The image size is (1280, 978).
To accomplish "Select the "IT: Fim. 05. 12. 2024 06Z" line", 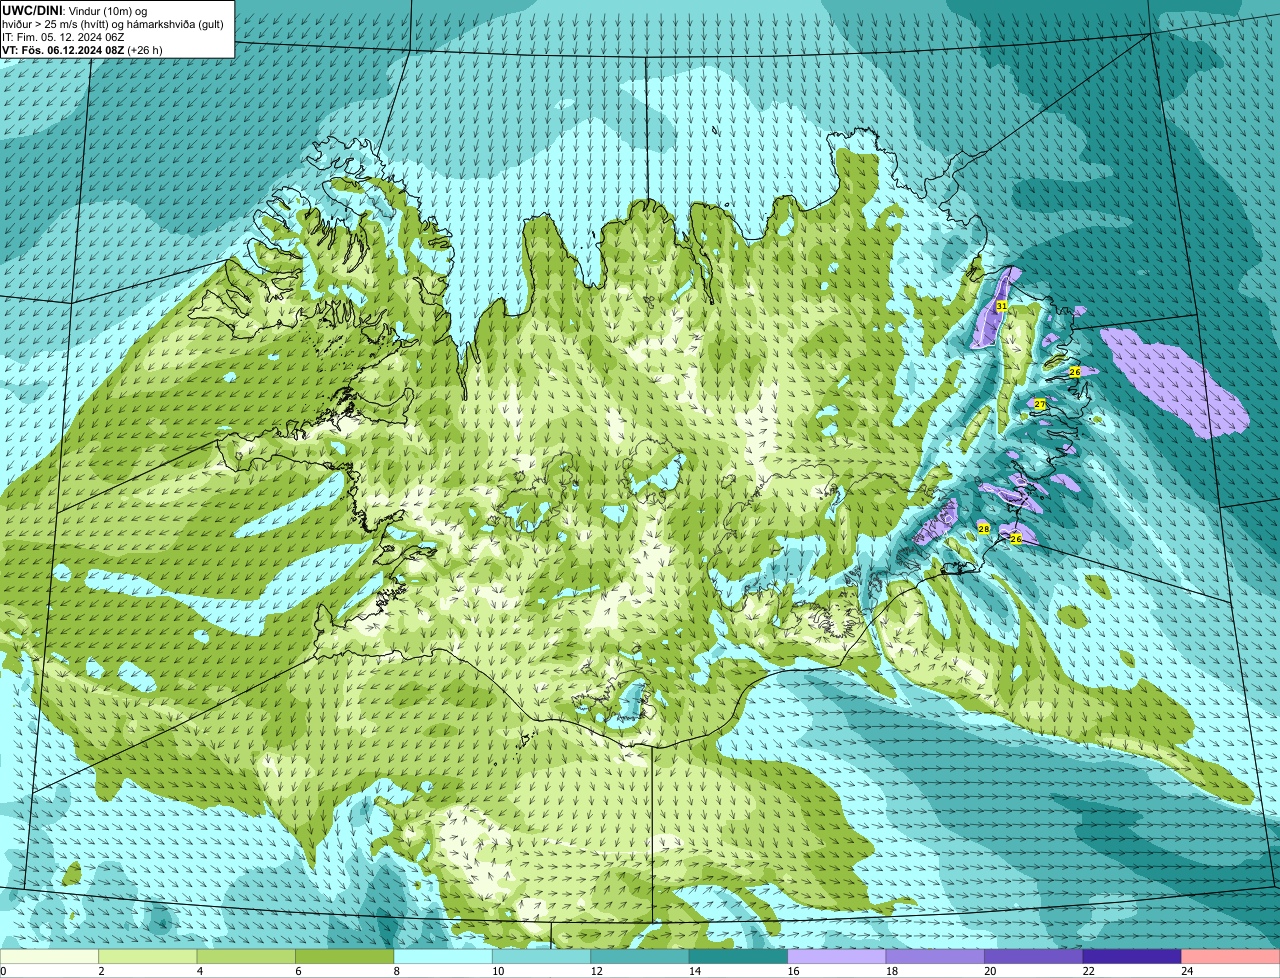I will [64, 37].
